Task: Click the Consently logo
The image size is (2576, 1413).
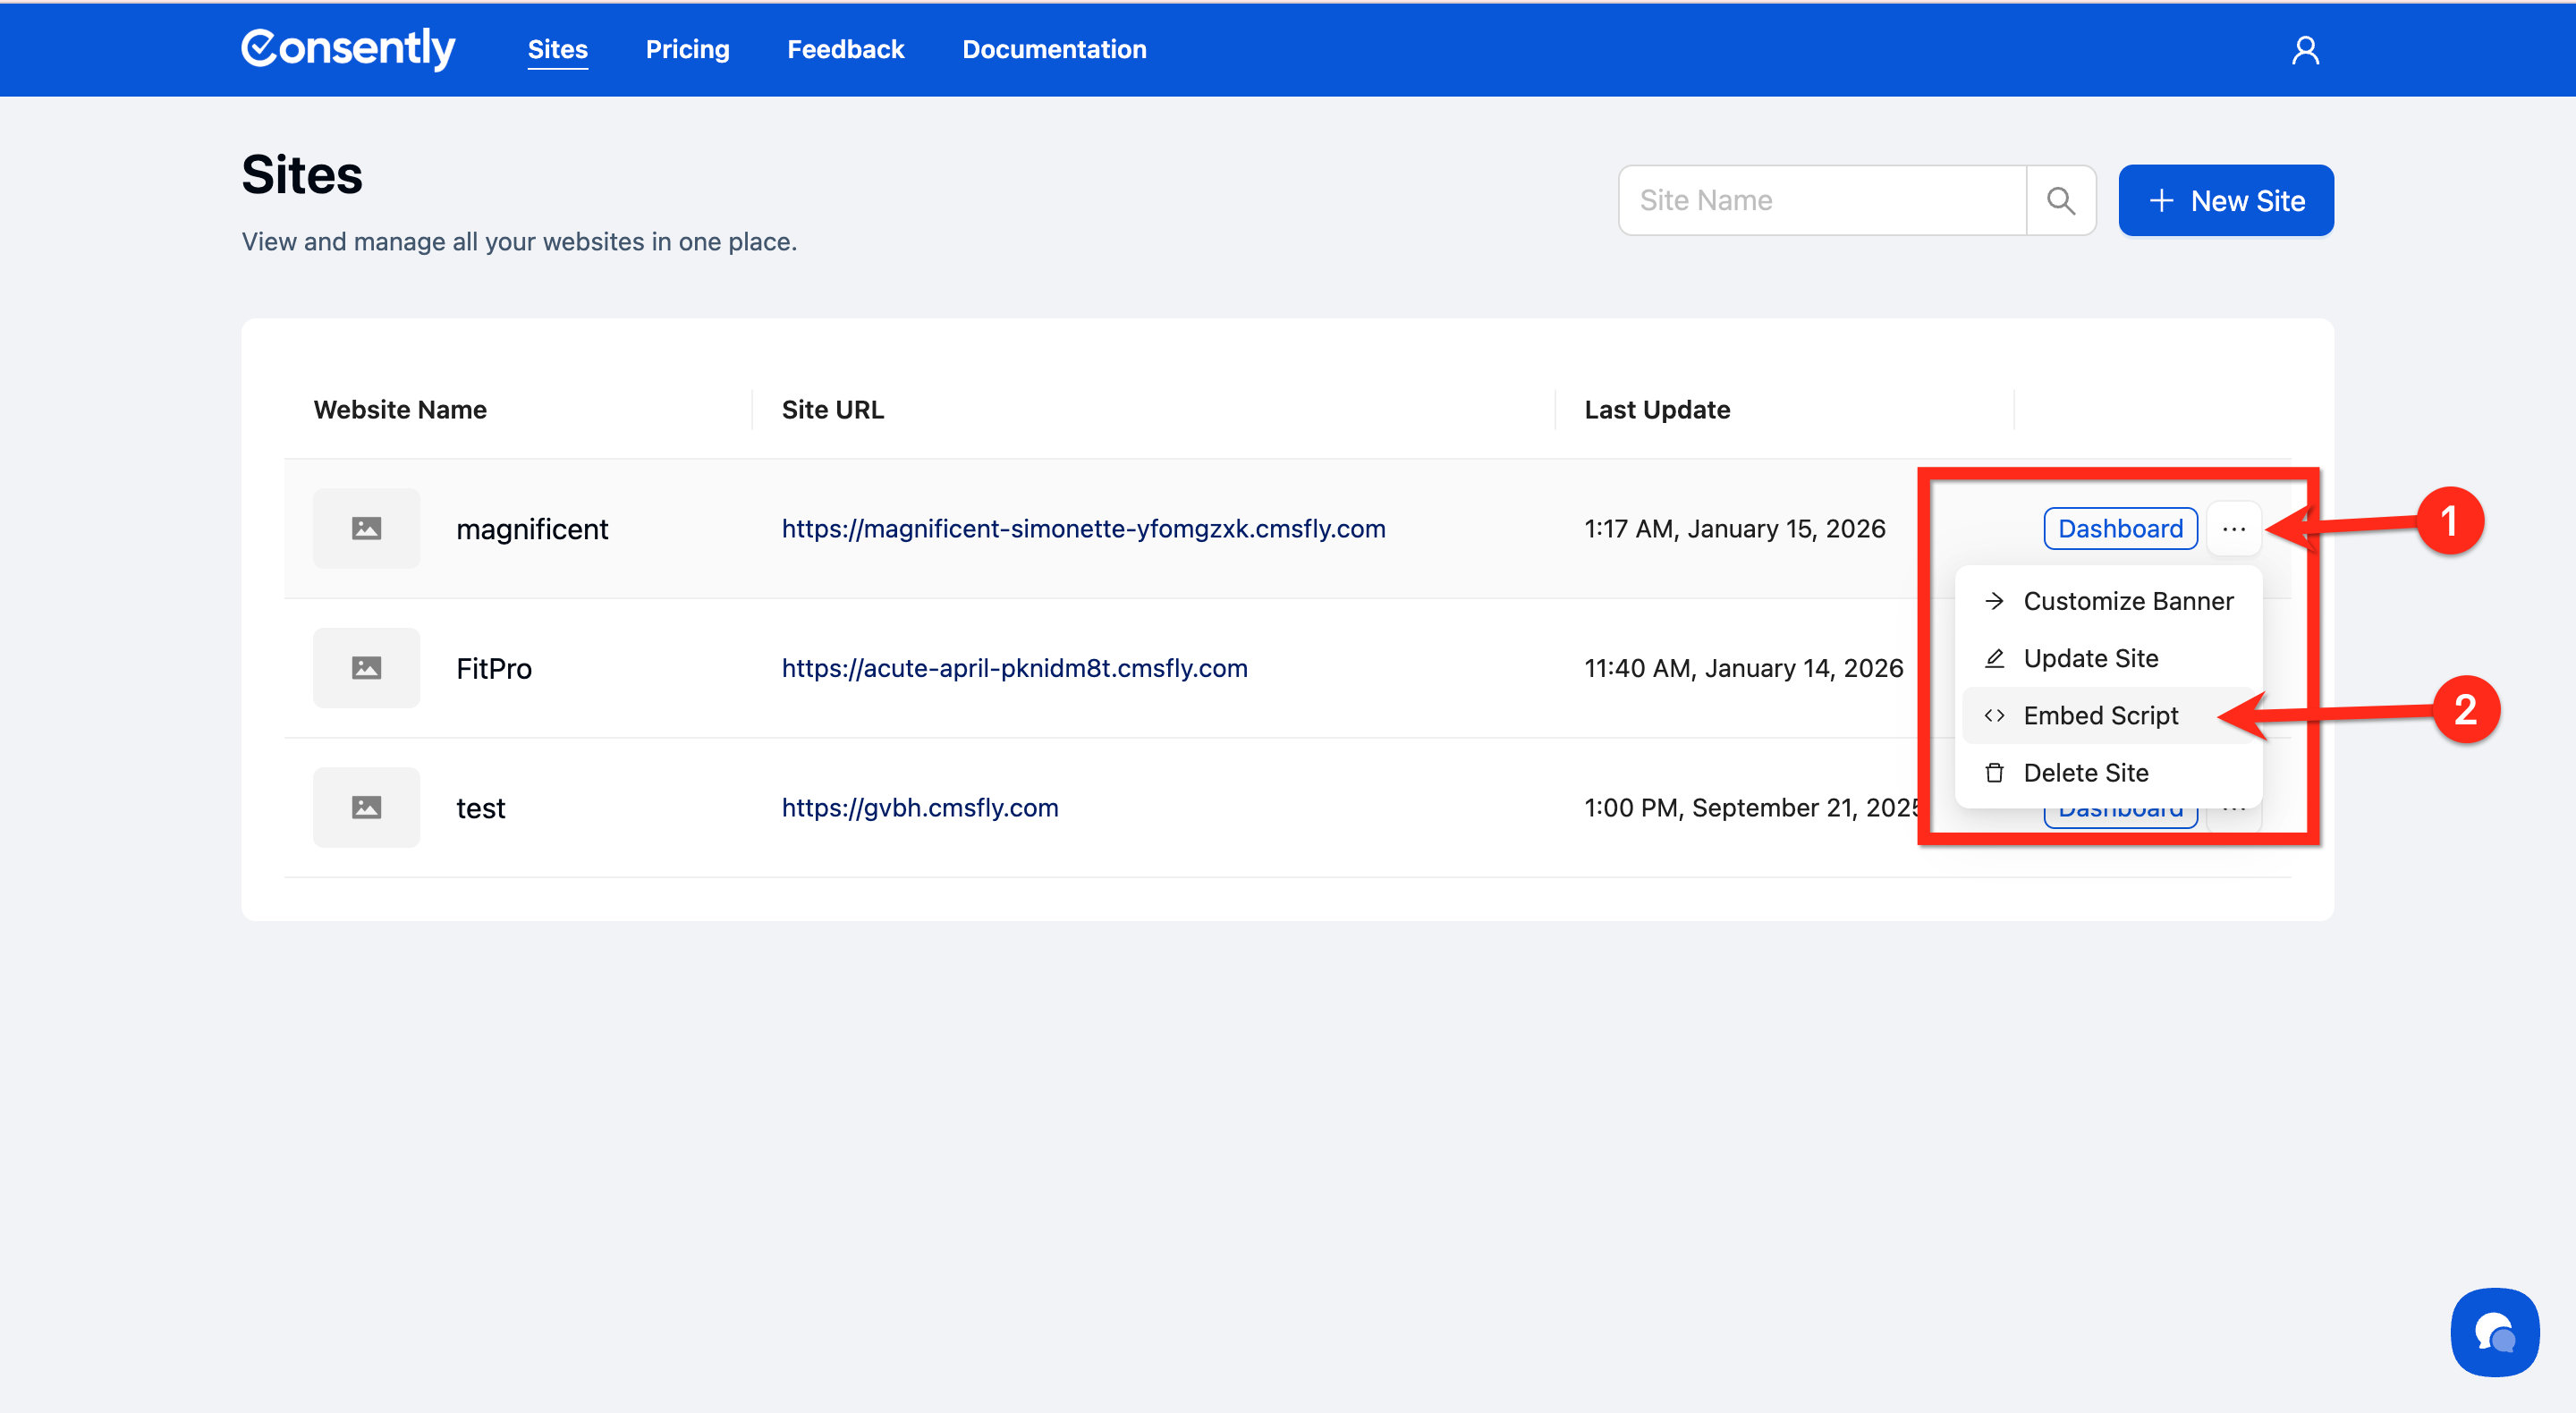Action: coord(348,48)
